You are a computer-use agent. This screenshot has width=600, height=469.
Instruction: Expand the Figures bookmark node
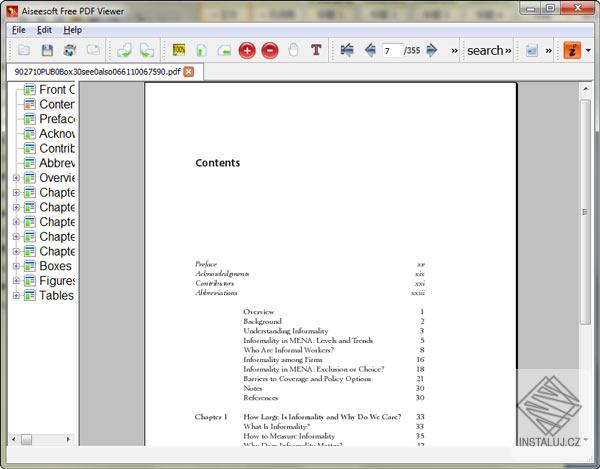pyautogui.click(x=16, y=280)
